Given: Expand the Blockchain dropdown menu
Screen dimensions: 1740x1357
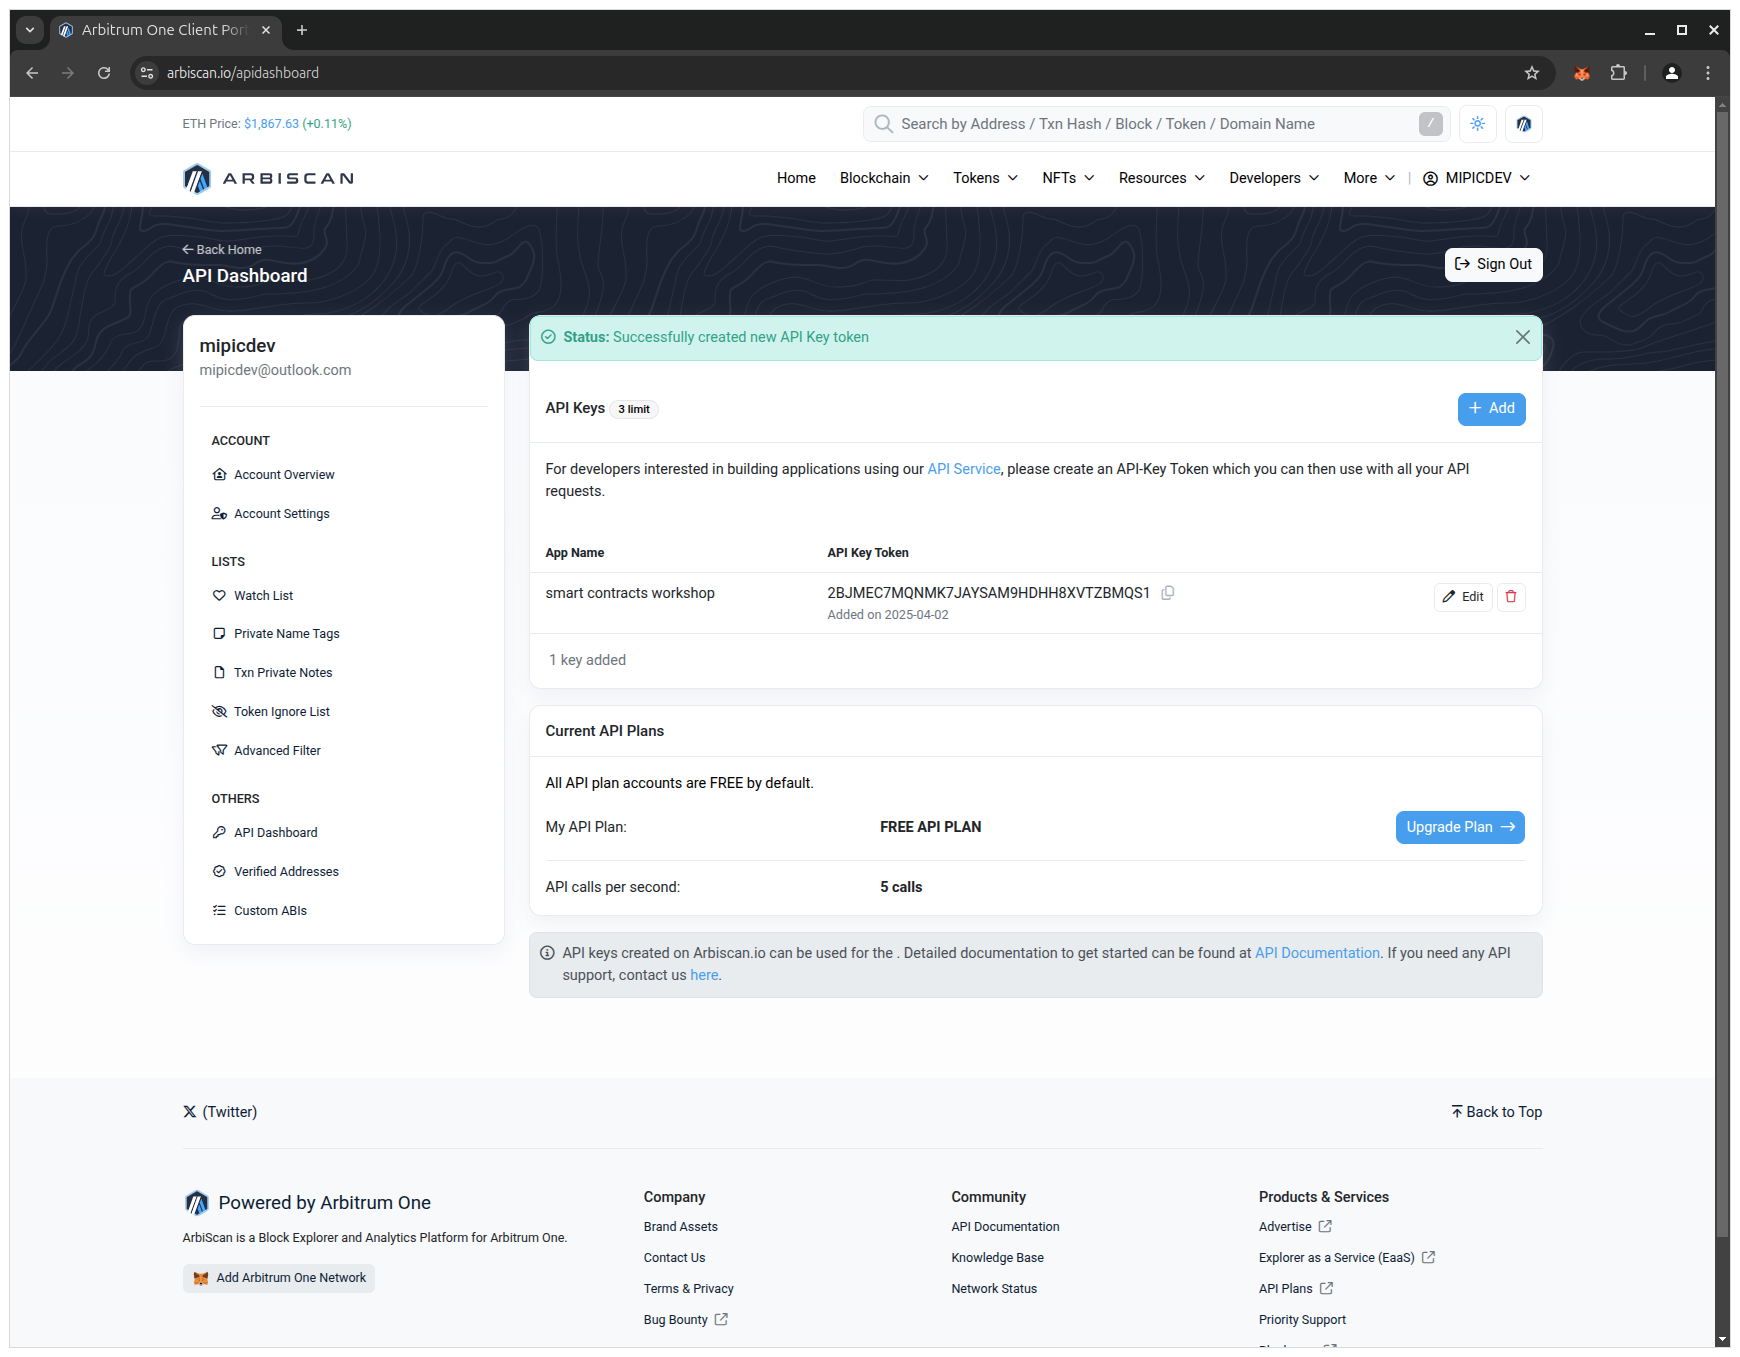Looking at the screenshot, I should tap(884, 178).
